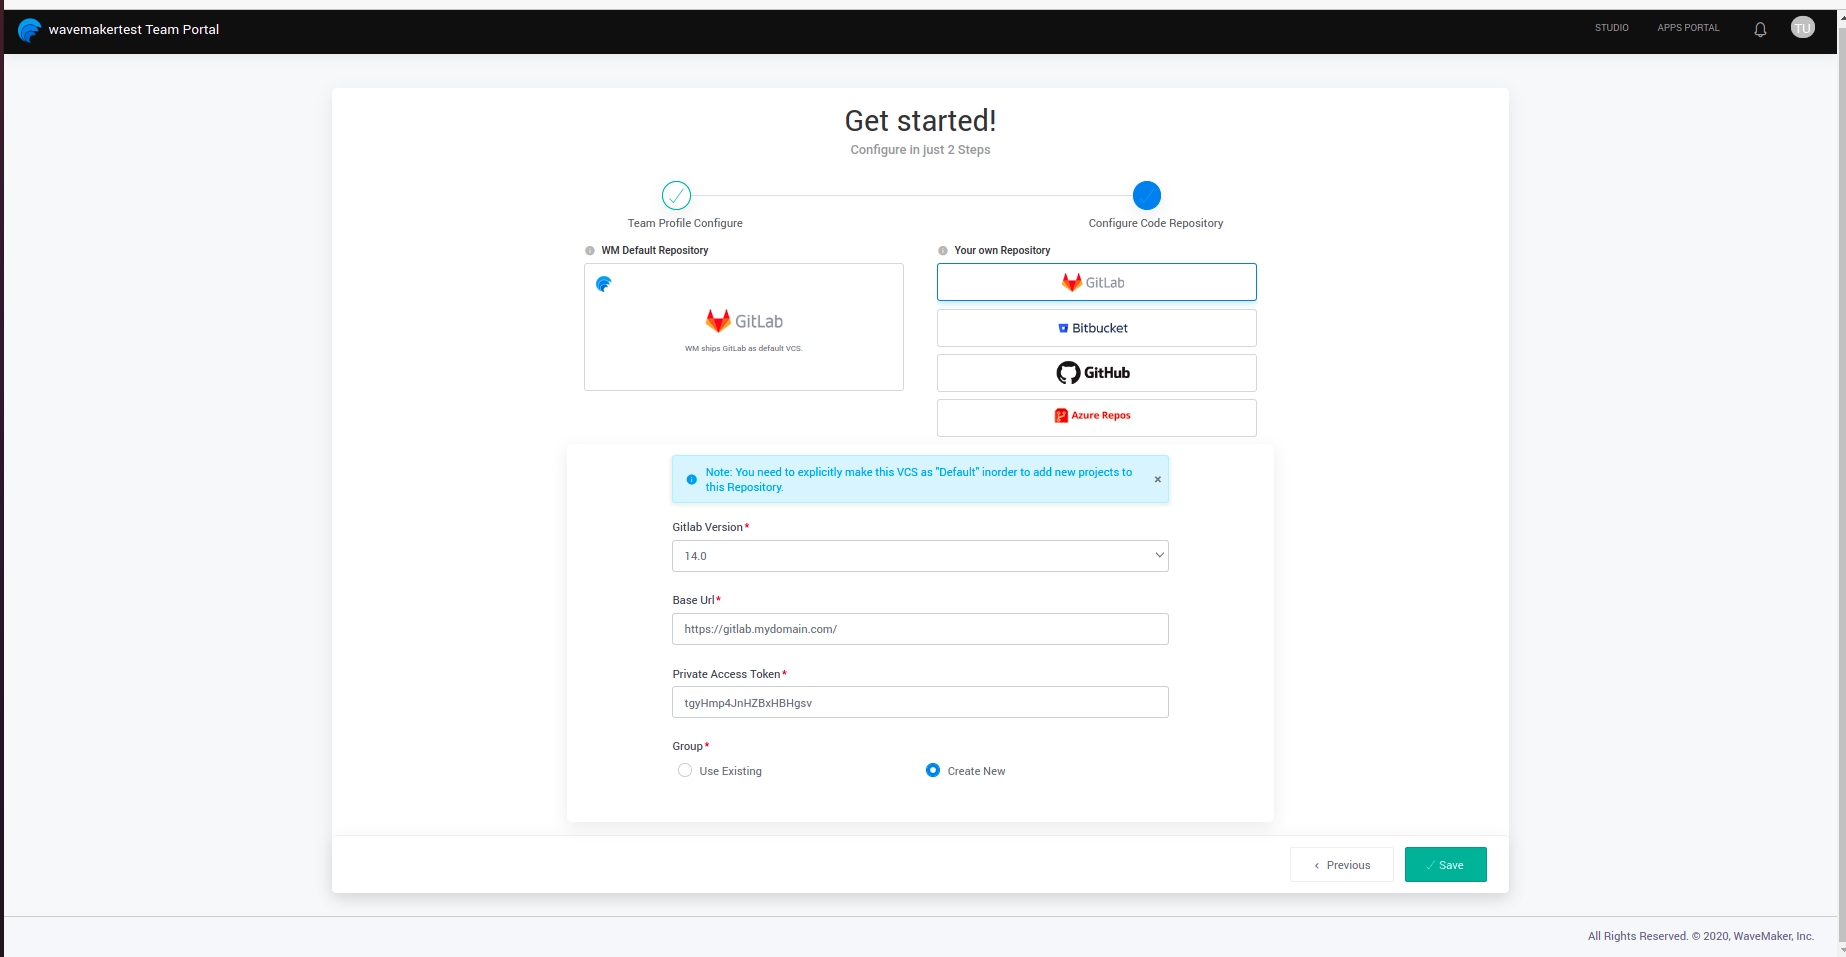Viewport: 1846px width, 957px height.
Task: Click the info icon in the note banner
Action: 691,479
